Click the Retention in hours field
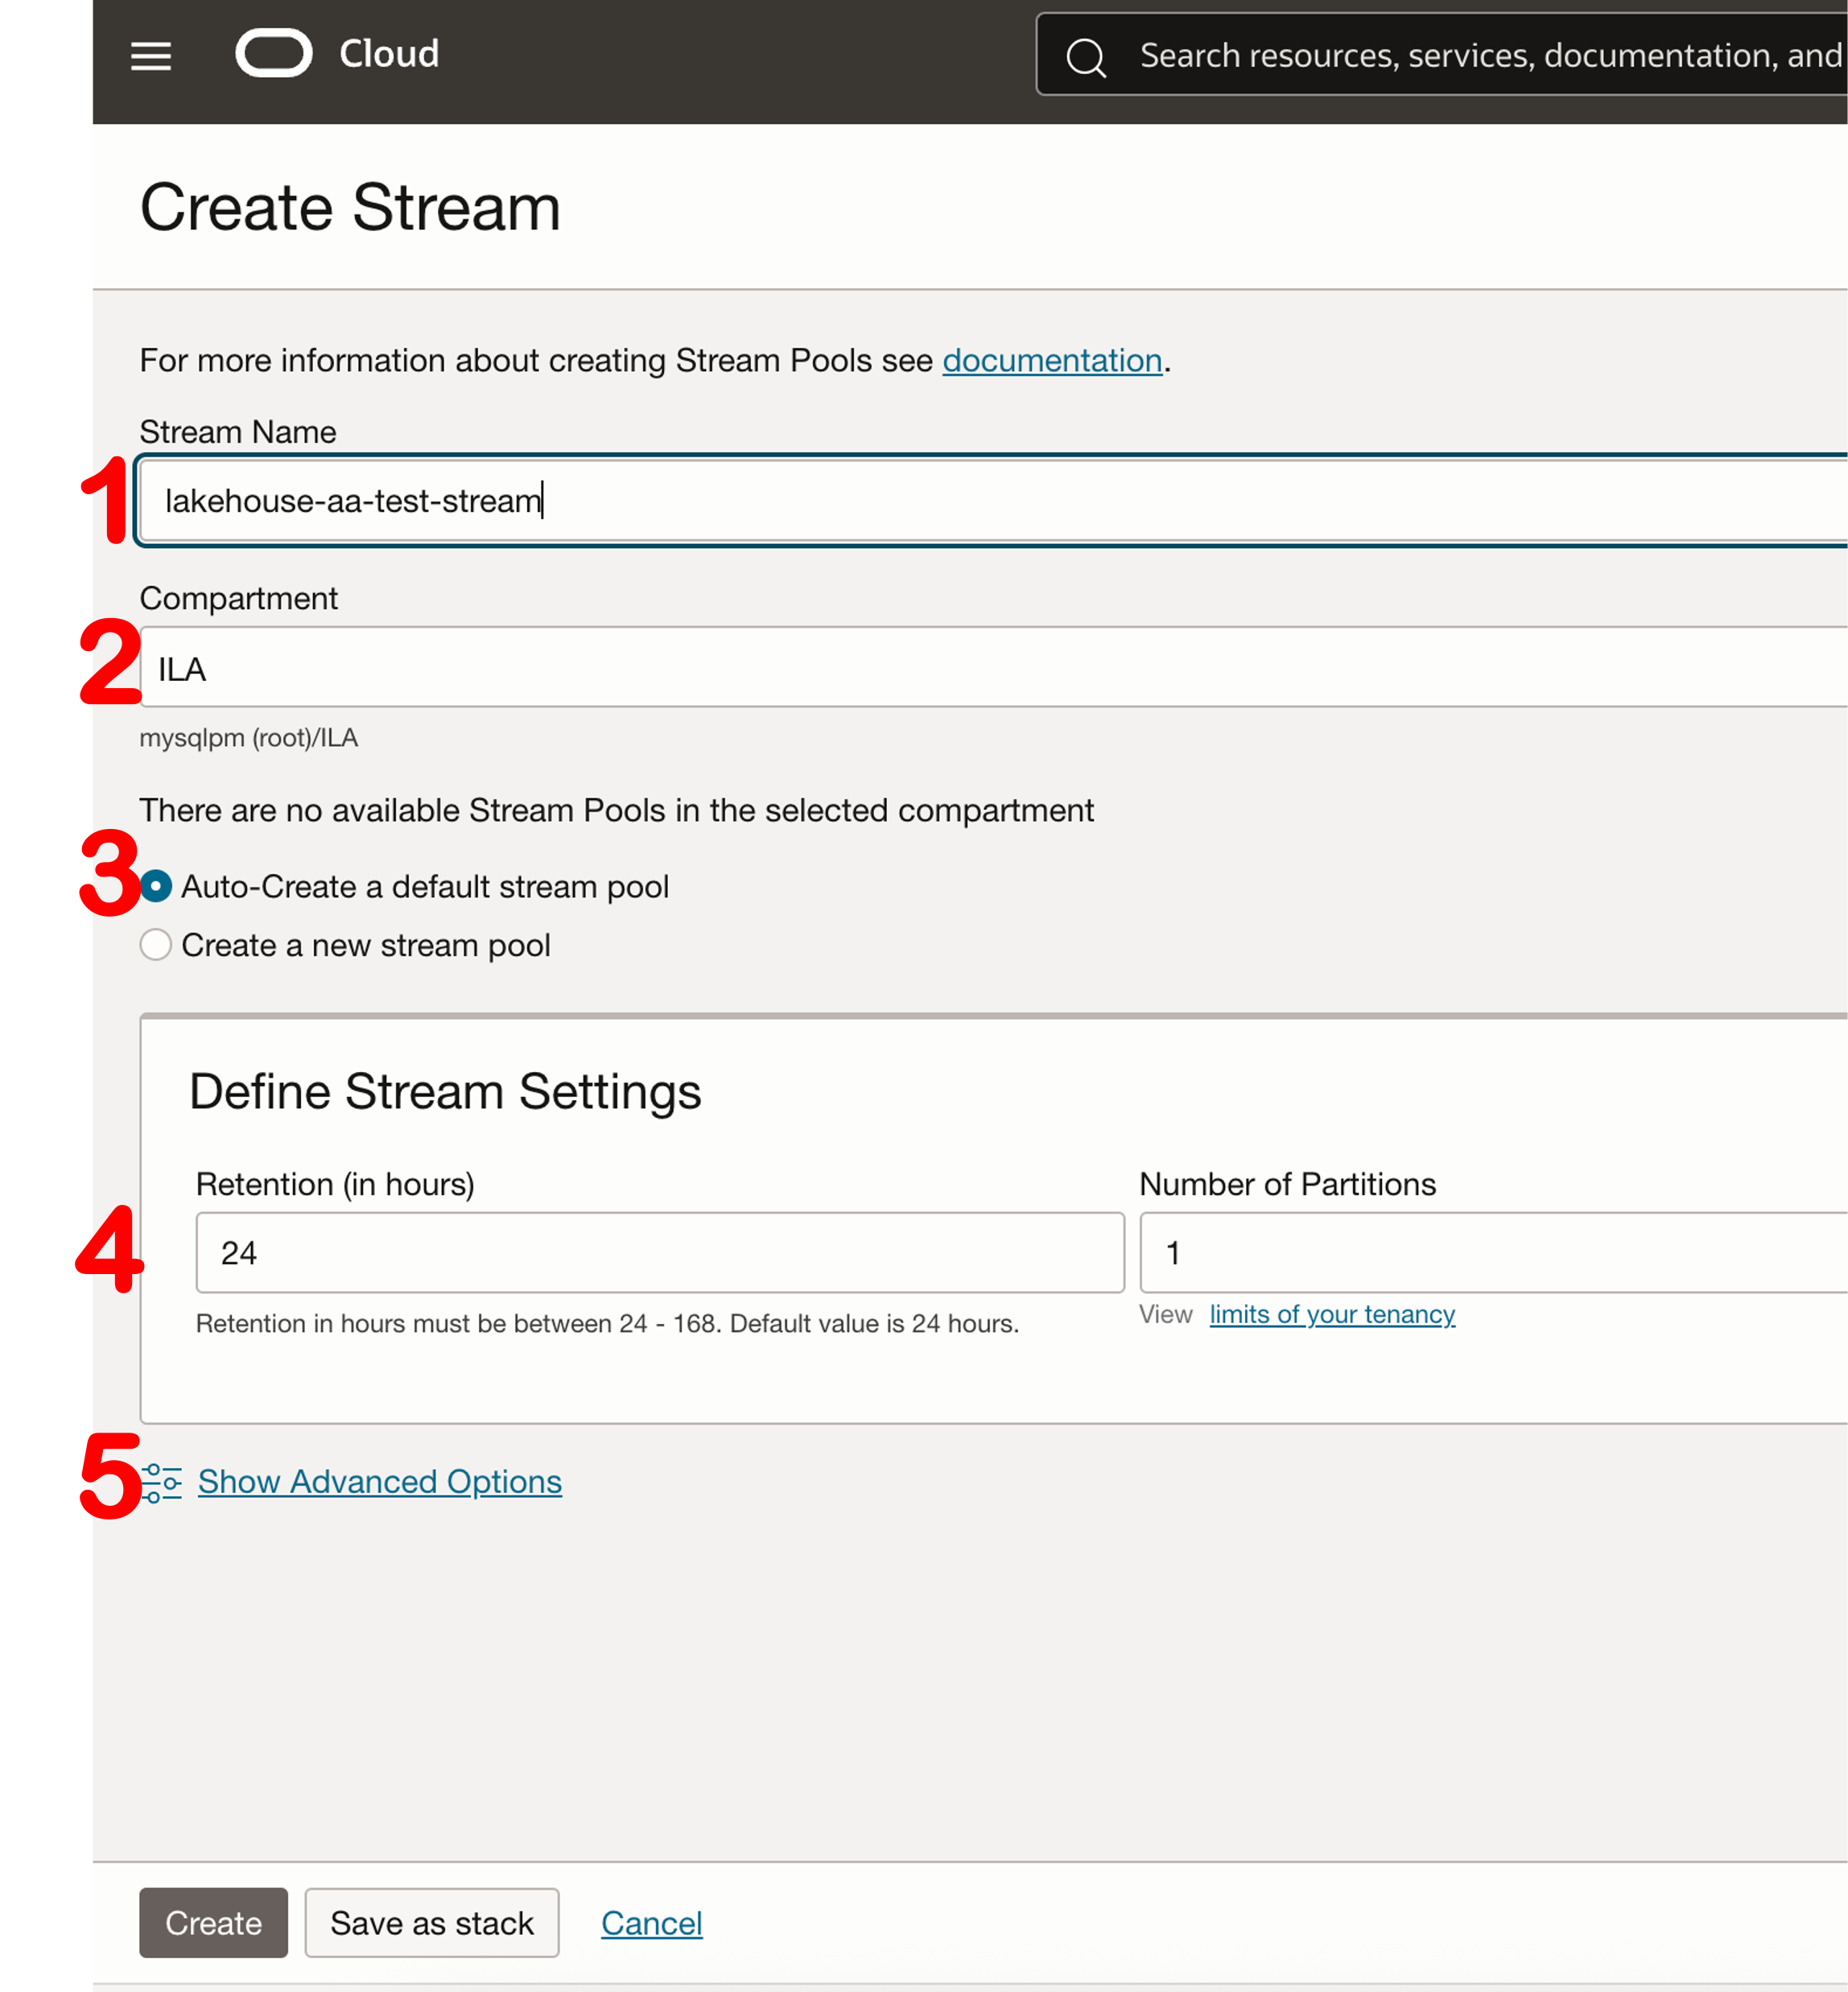The height and width of the screenshot is (1992, 1848). (x=660, y=1252)
